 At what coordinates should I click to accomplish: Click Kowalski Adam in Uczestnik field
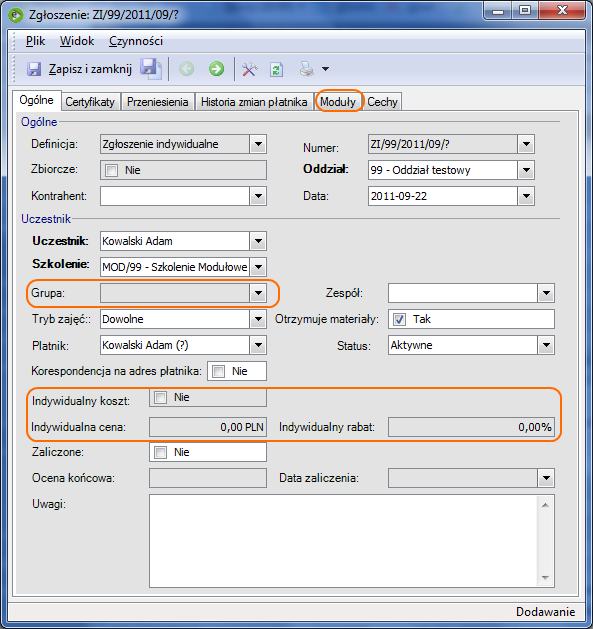(137, 241)
